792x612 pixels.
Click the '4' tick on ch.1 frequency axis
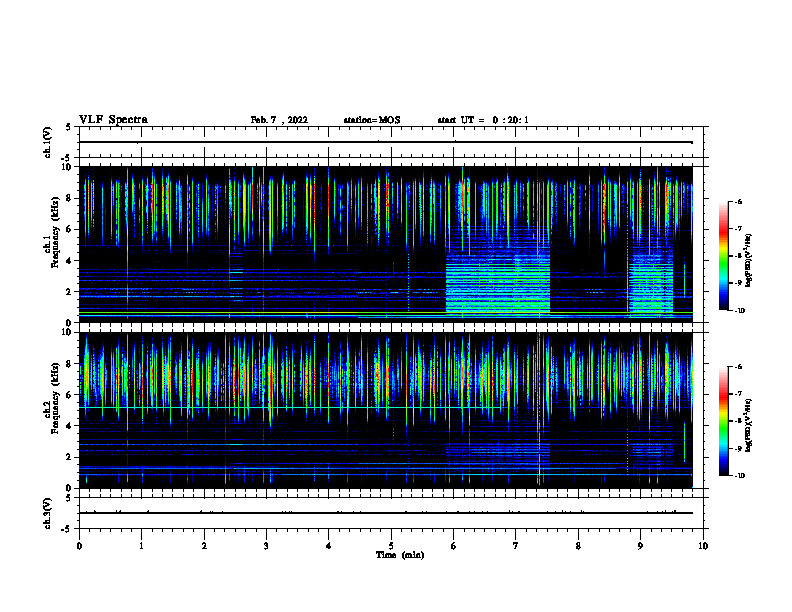click(x=70, y=261)
